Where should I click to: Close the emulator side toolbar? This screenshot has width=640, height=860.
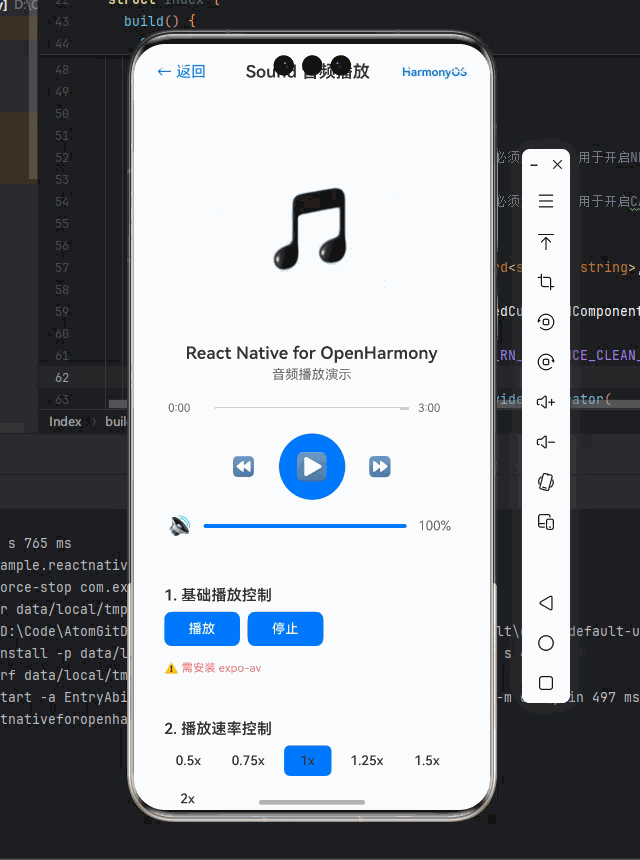pyautogui.click(x=558, y=165)
